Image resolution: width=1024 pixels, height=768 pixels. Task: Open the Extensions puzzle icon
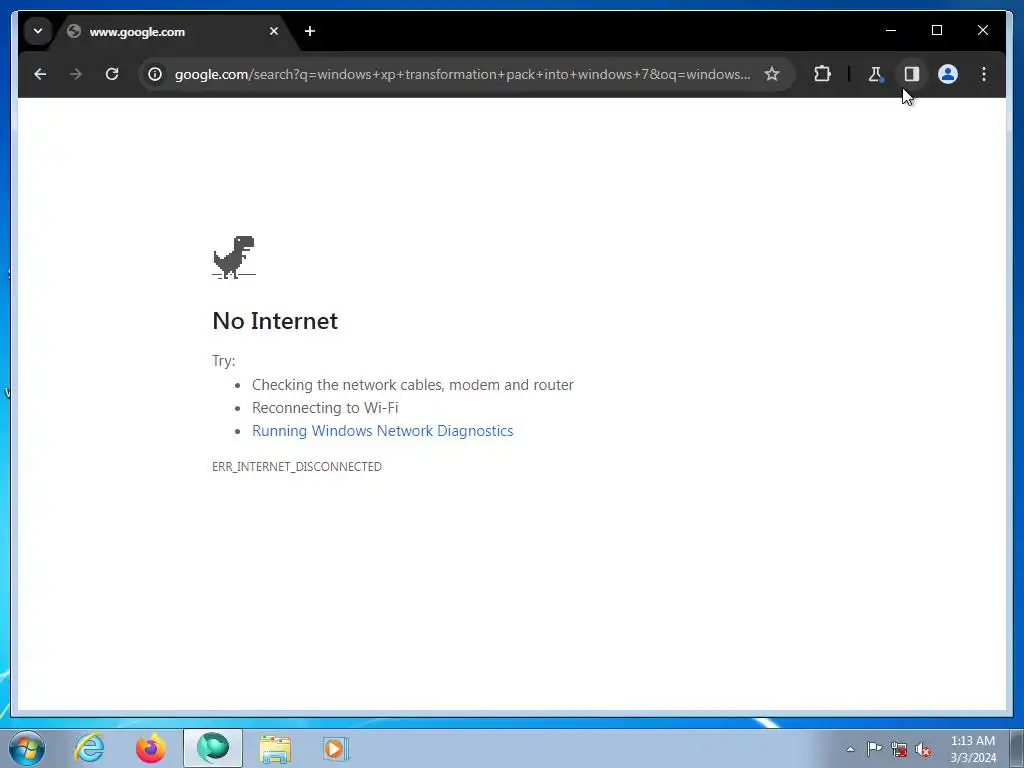click(x=822, y=74)
